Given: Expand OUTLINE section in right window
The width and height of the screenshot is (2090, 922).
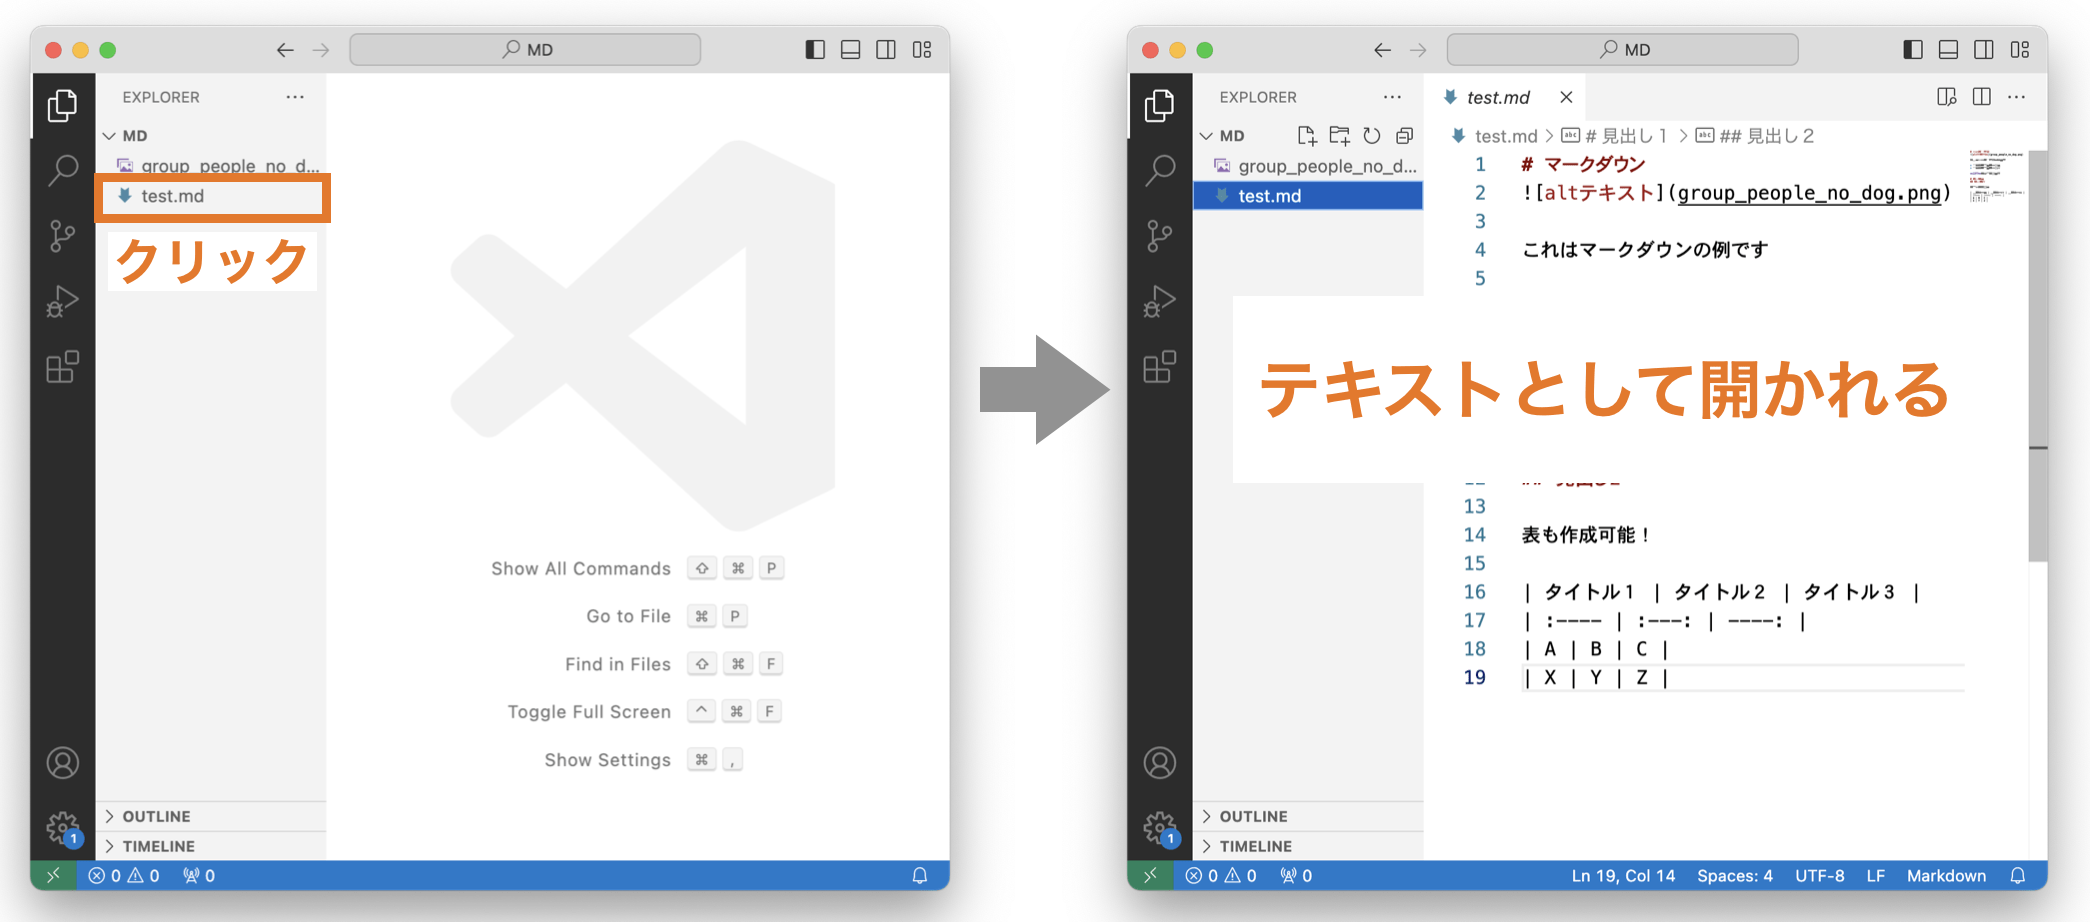Looking at the screenshot, I should tap(1308, 816).
